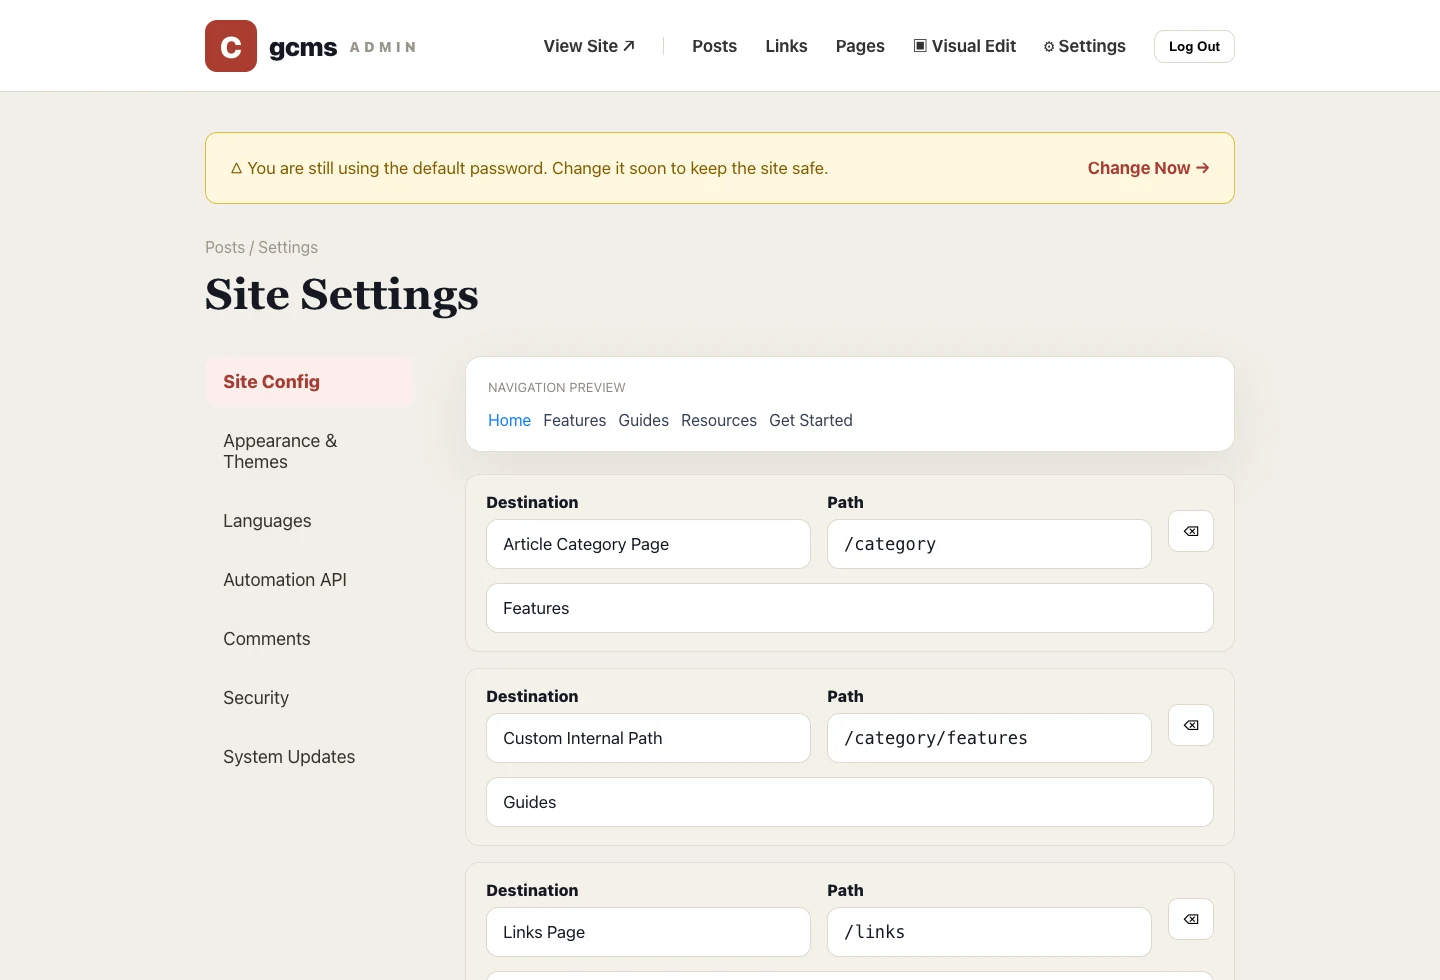Edit the /category path field
1440x980 pixels.
pos(989,544)
